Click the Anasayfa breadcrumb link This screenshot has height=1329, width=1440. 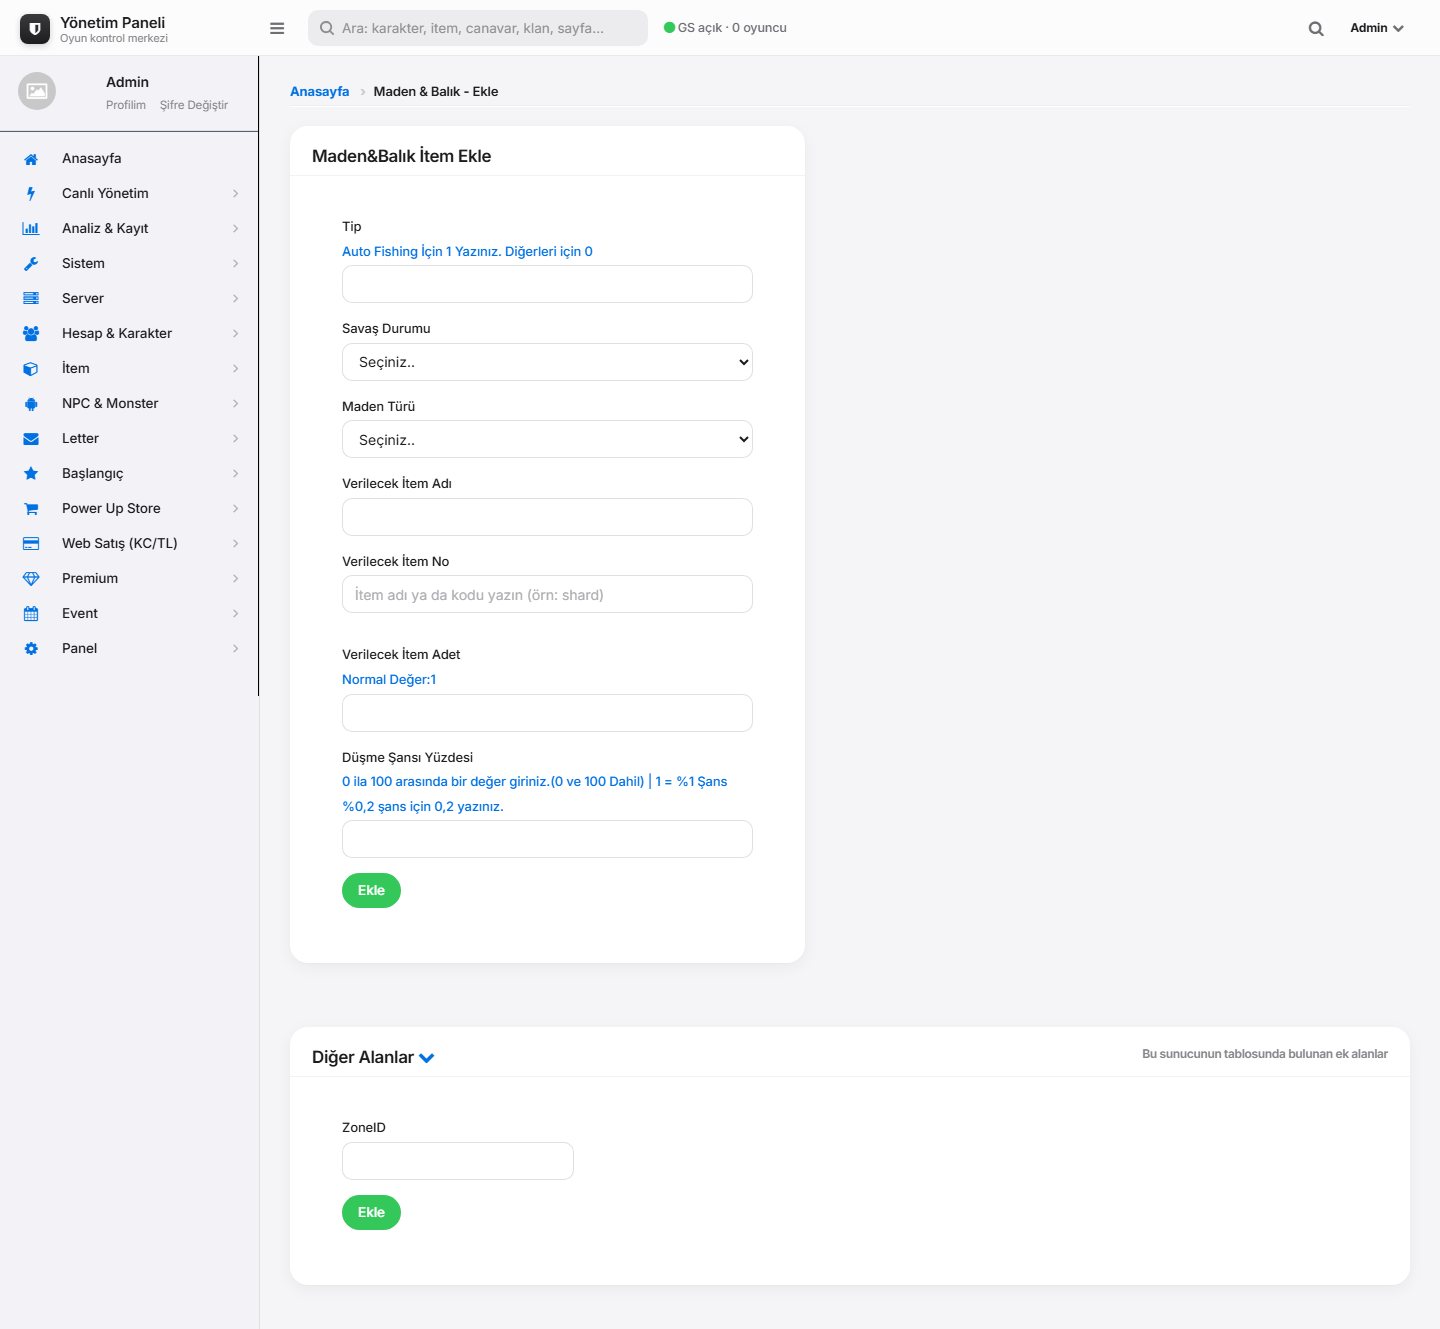click(x=319, y=91)
